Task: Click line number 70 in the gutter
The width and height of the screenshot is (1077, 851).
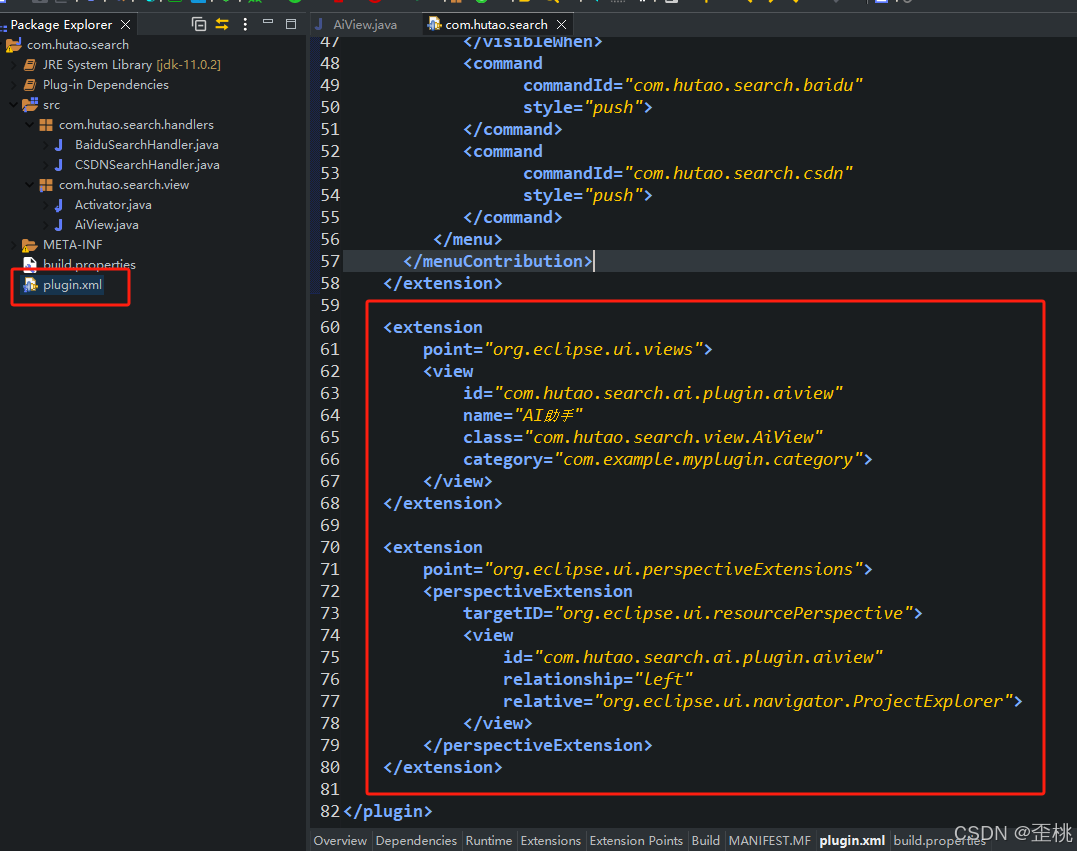Action: [x=330, y=547]
